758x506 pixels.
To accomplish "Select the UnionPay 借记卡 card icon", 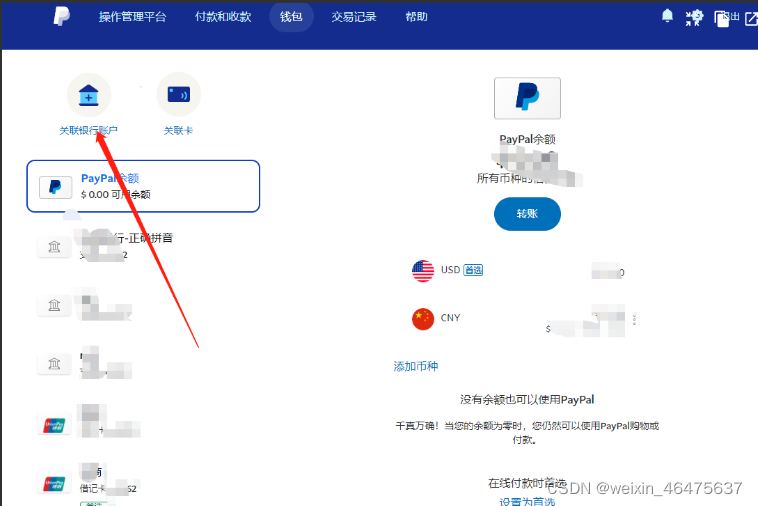I will pos(54,483).
